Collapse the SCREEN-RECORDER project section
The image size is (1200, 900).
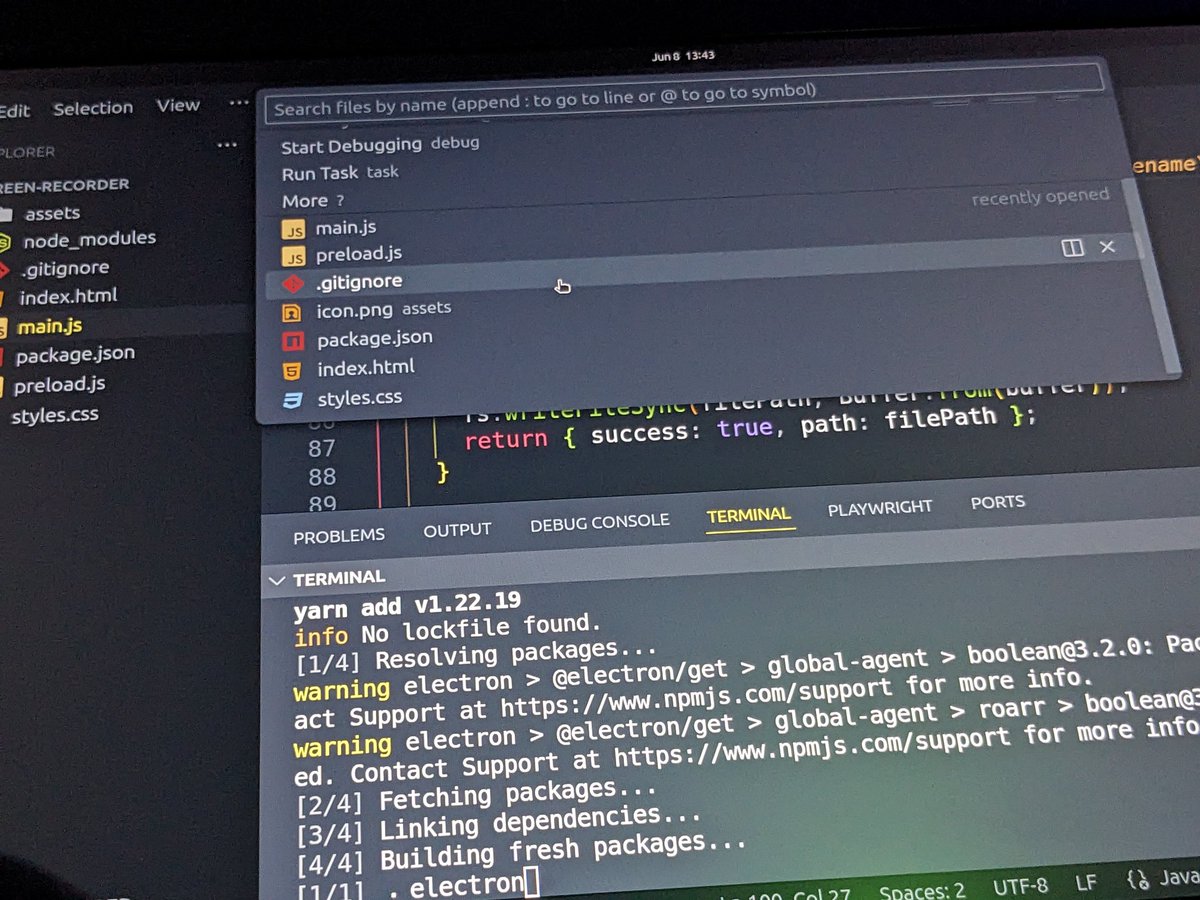(x=64, y=185)
